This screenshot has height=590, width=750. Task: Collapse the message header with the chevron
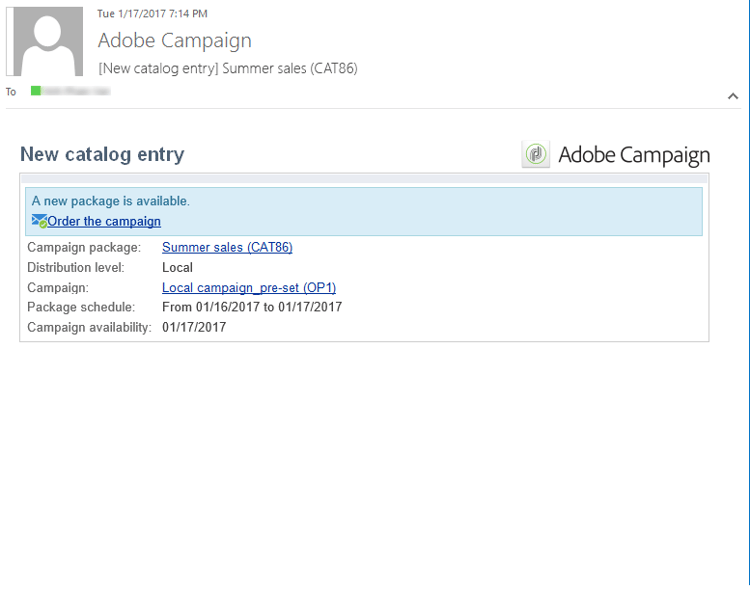pyautogui.click(x=733, y=96)
